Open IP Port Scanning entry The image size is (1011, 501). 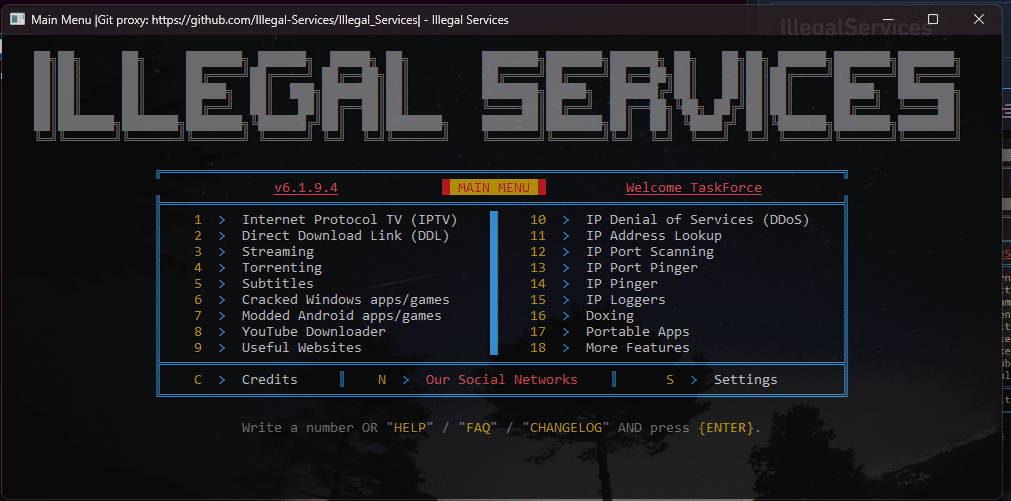tap(650, 251)
